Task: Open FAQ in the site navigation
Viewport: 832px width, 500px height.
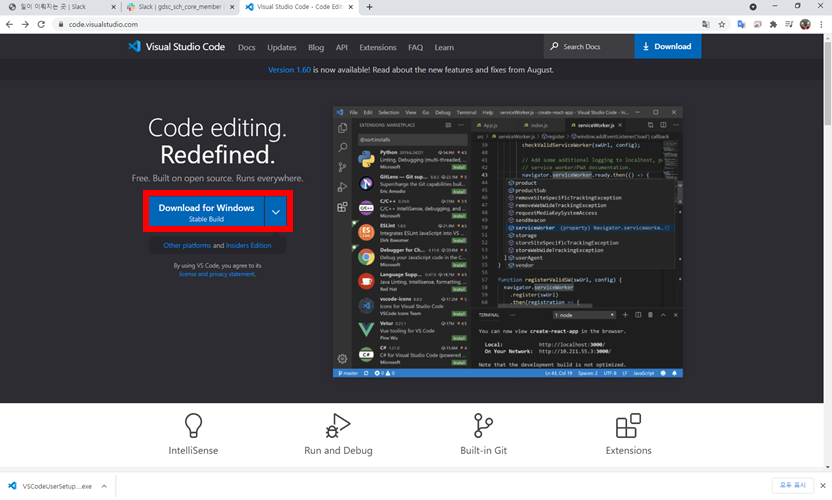Action: point(415,47)
